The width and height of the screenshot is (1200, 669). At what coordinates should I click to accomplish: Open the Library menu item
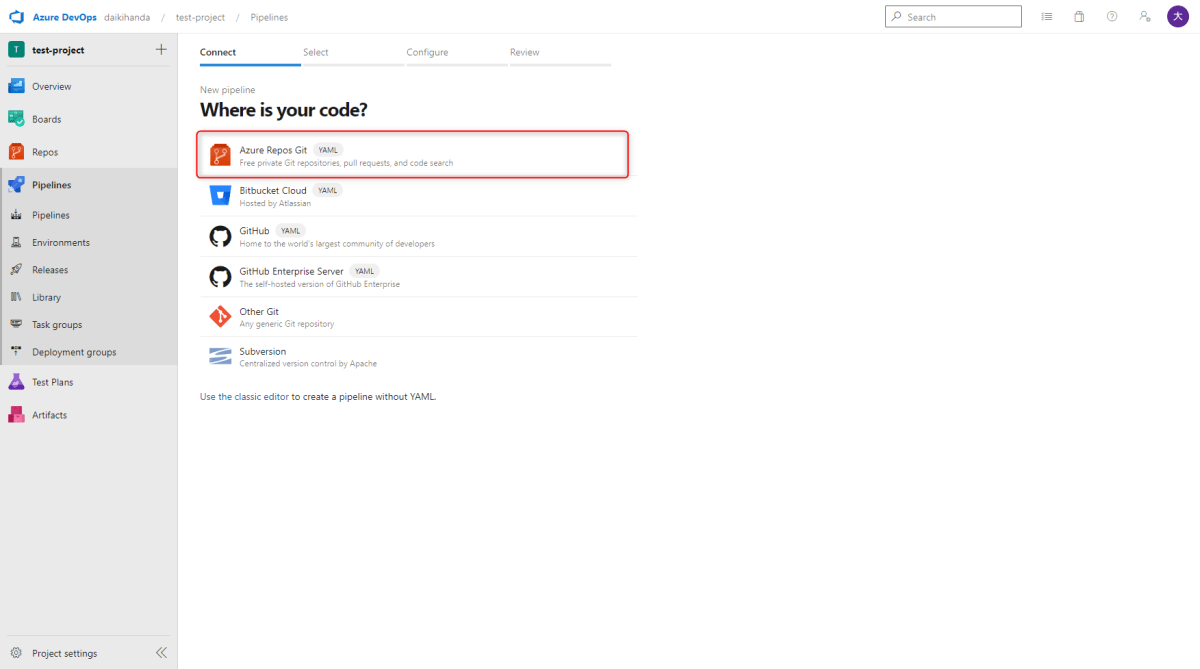point(89,297)
